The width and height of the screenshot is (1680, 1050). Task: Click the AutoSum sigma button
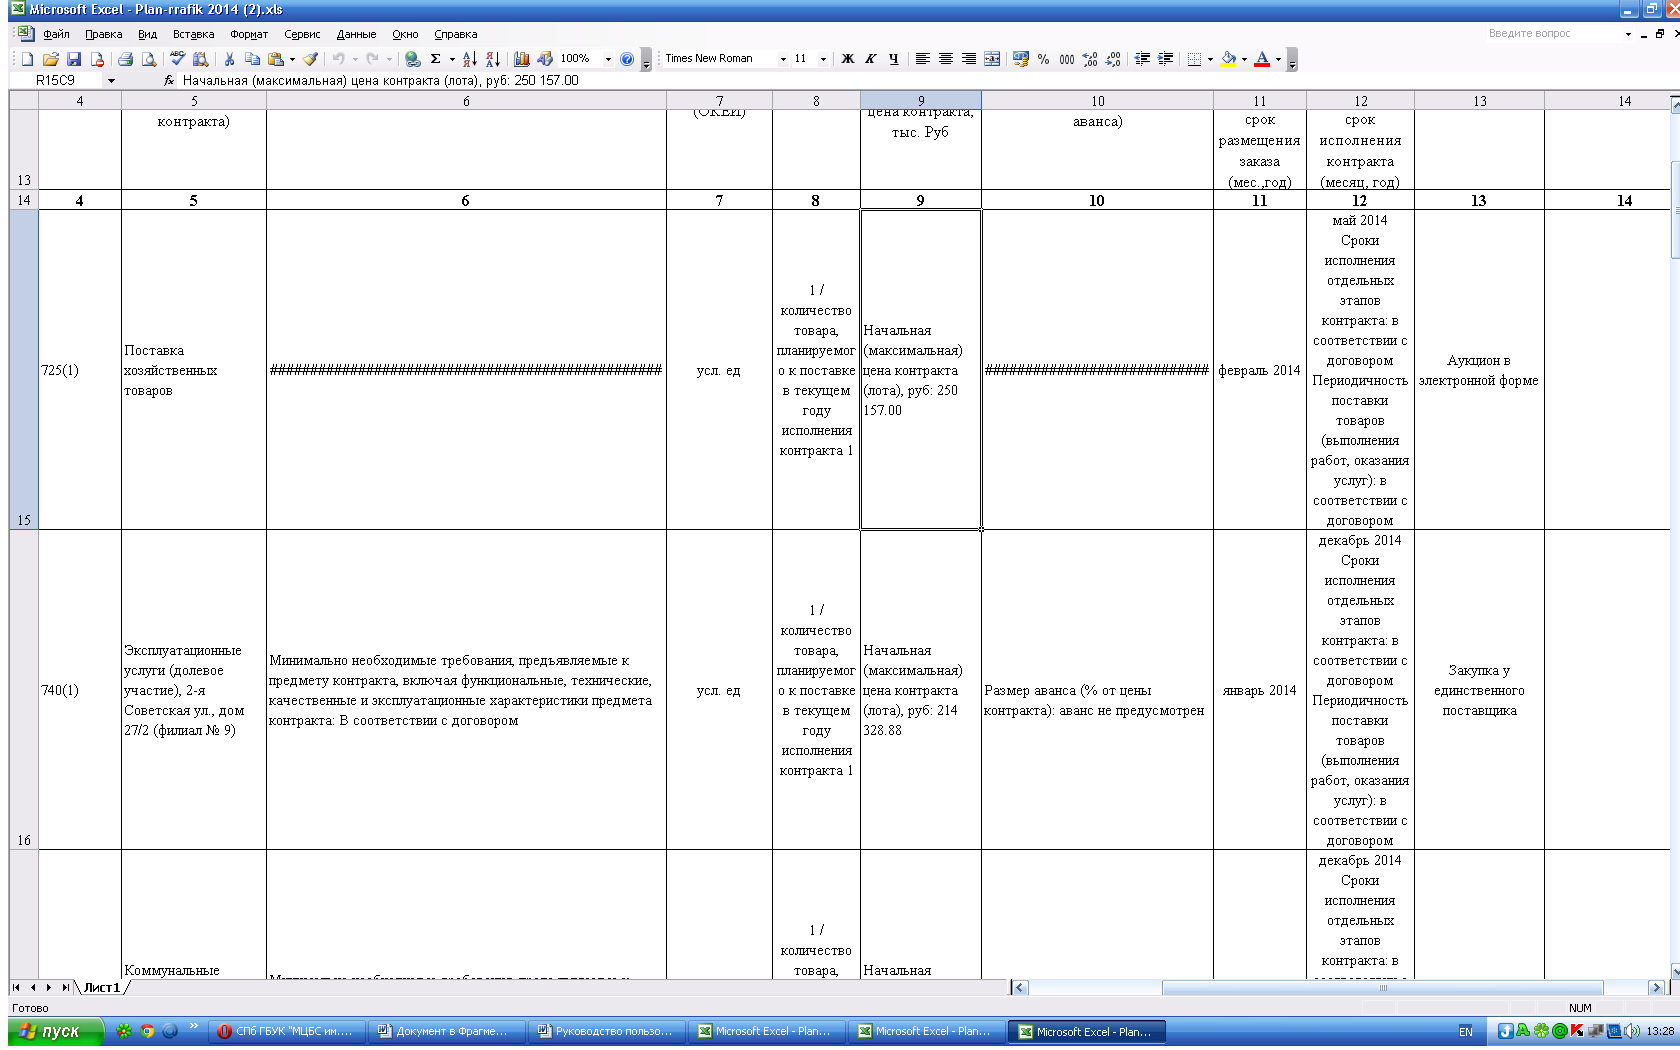436,59
